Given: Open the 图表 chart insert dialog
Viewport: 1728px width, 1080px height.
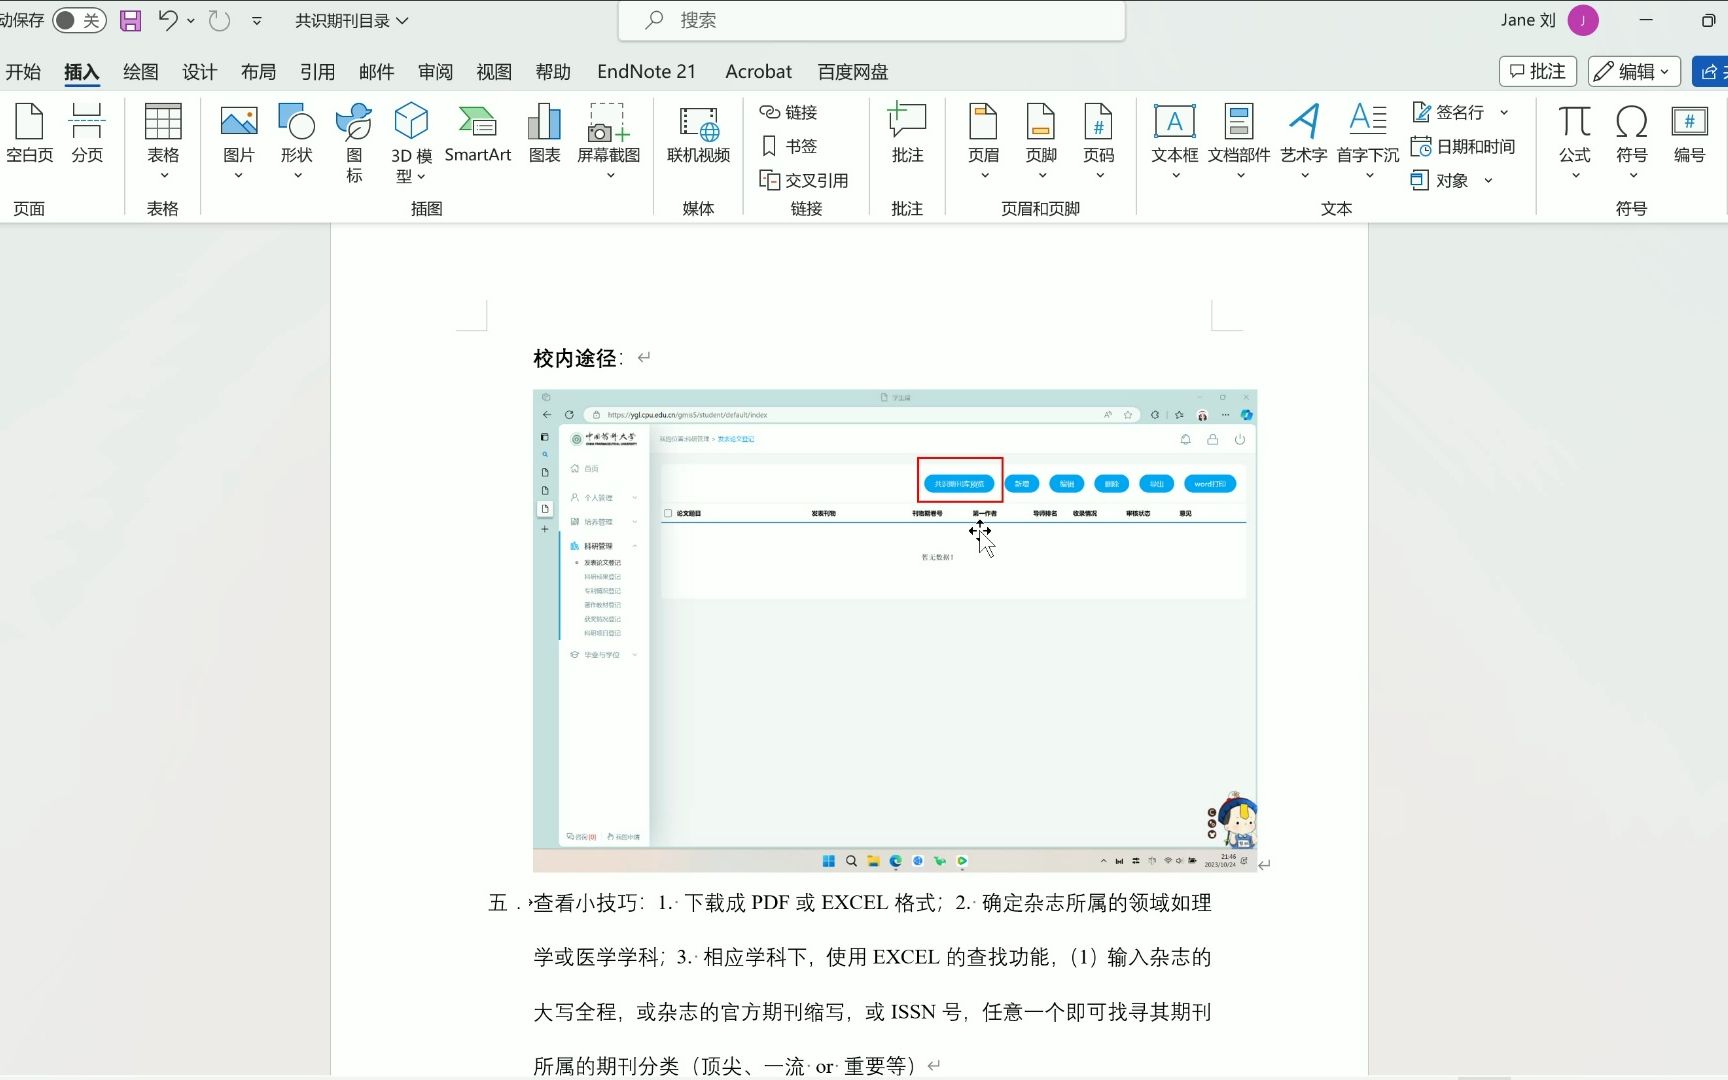Looking at the screenshot, I should (x=544, y=130).
